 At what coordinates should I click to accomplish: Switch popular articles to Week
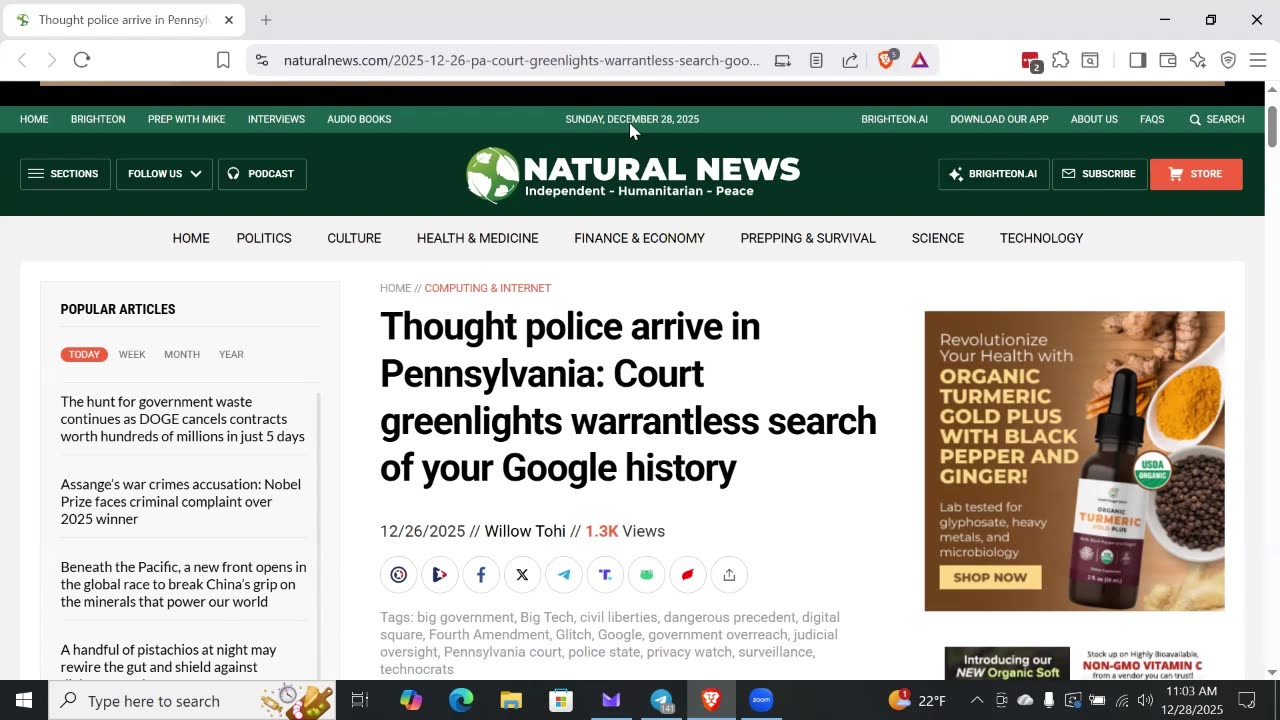(132, 354)
